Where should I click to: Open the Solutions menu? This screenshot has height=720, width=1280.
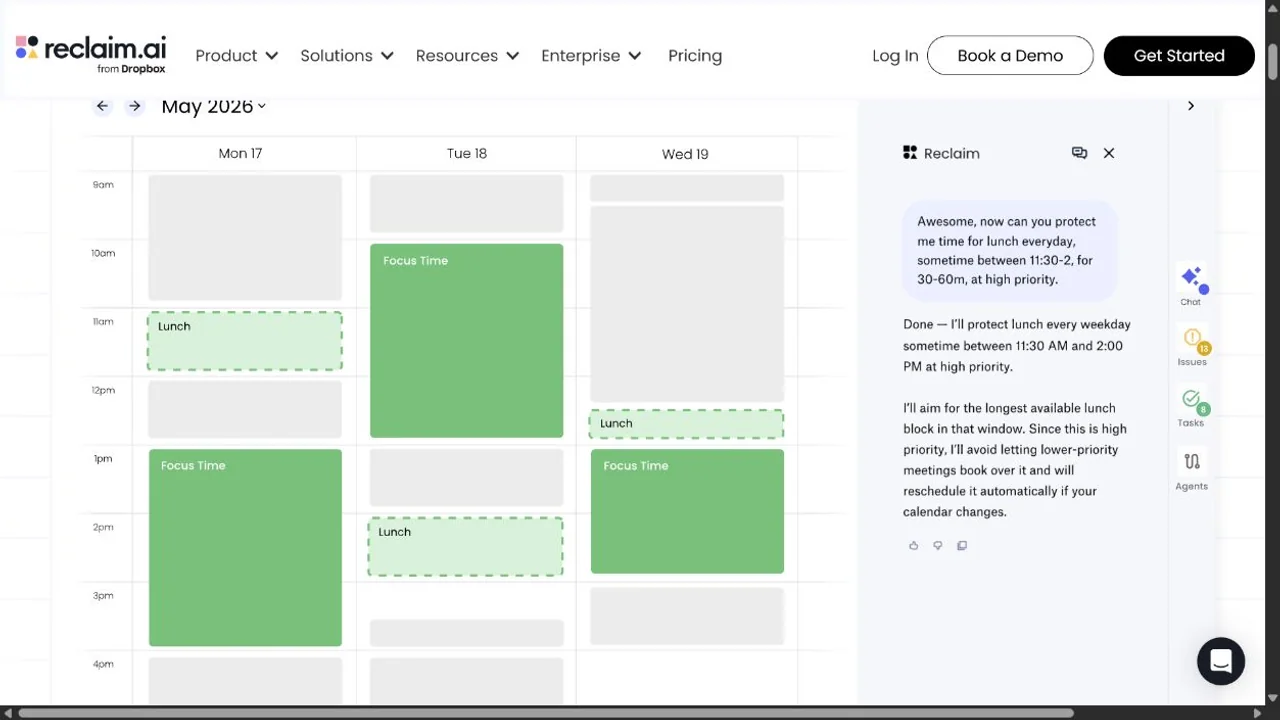[x=347, y=56]
